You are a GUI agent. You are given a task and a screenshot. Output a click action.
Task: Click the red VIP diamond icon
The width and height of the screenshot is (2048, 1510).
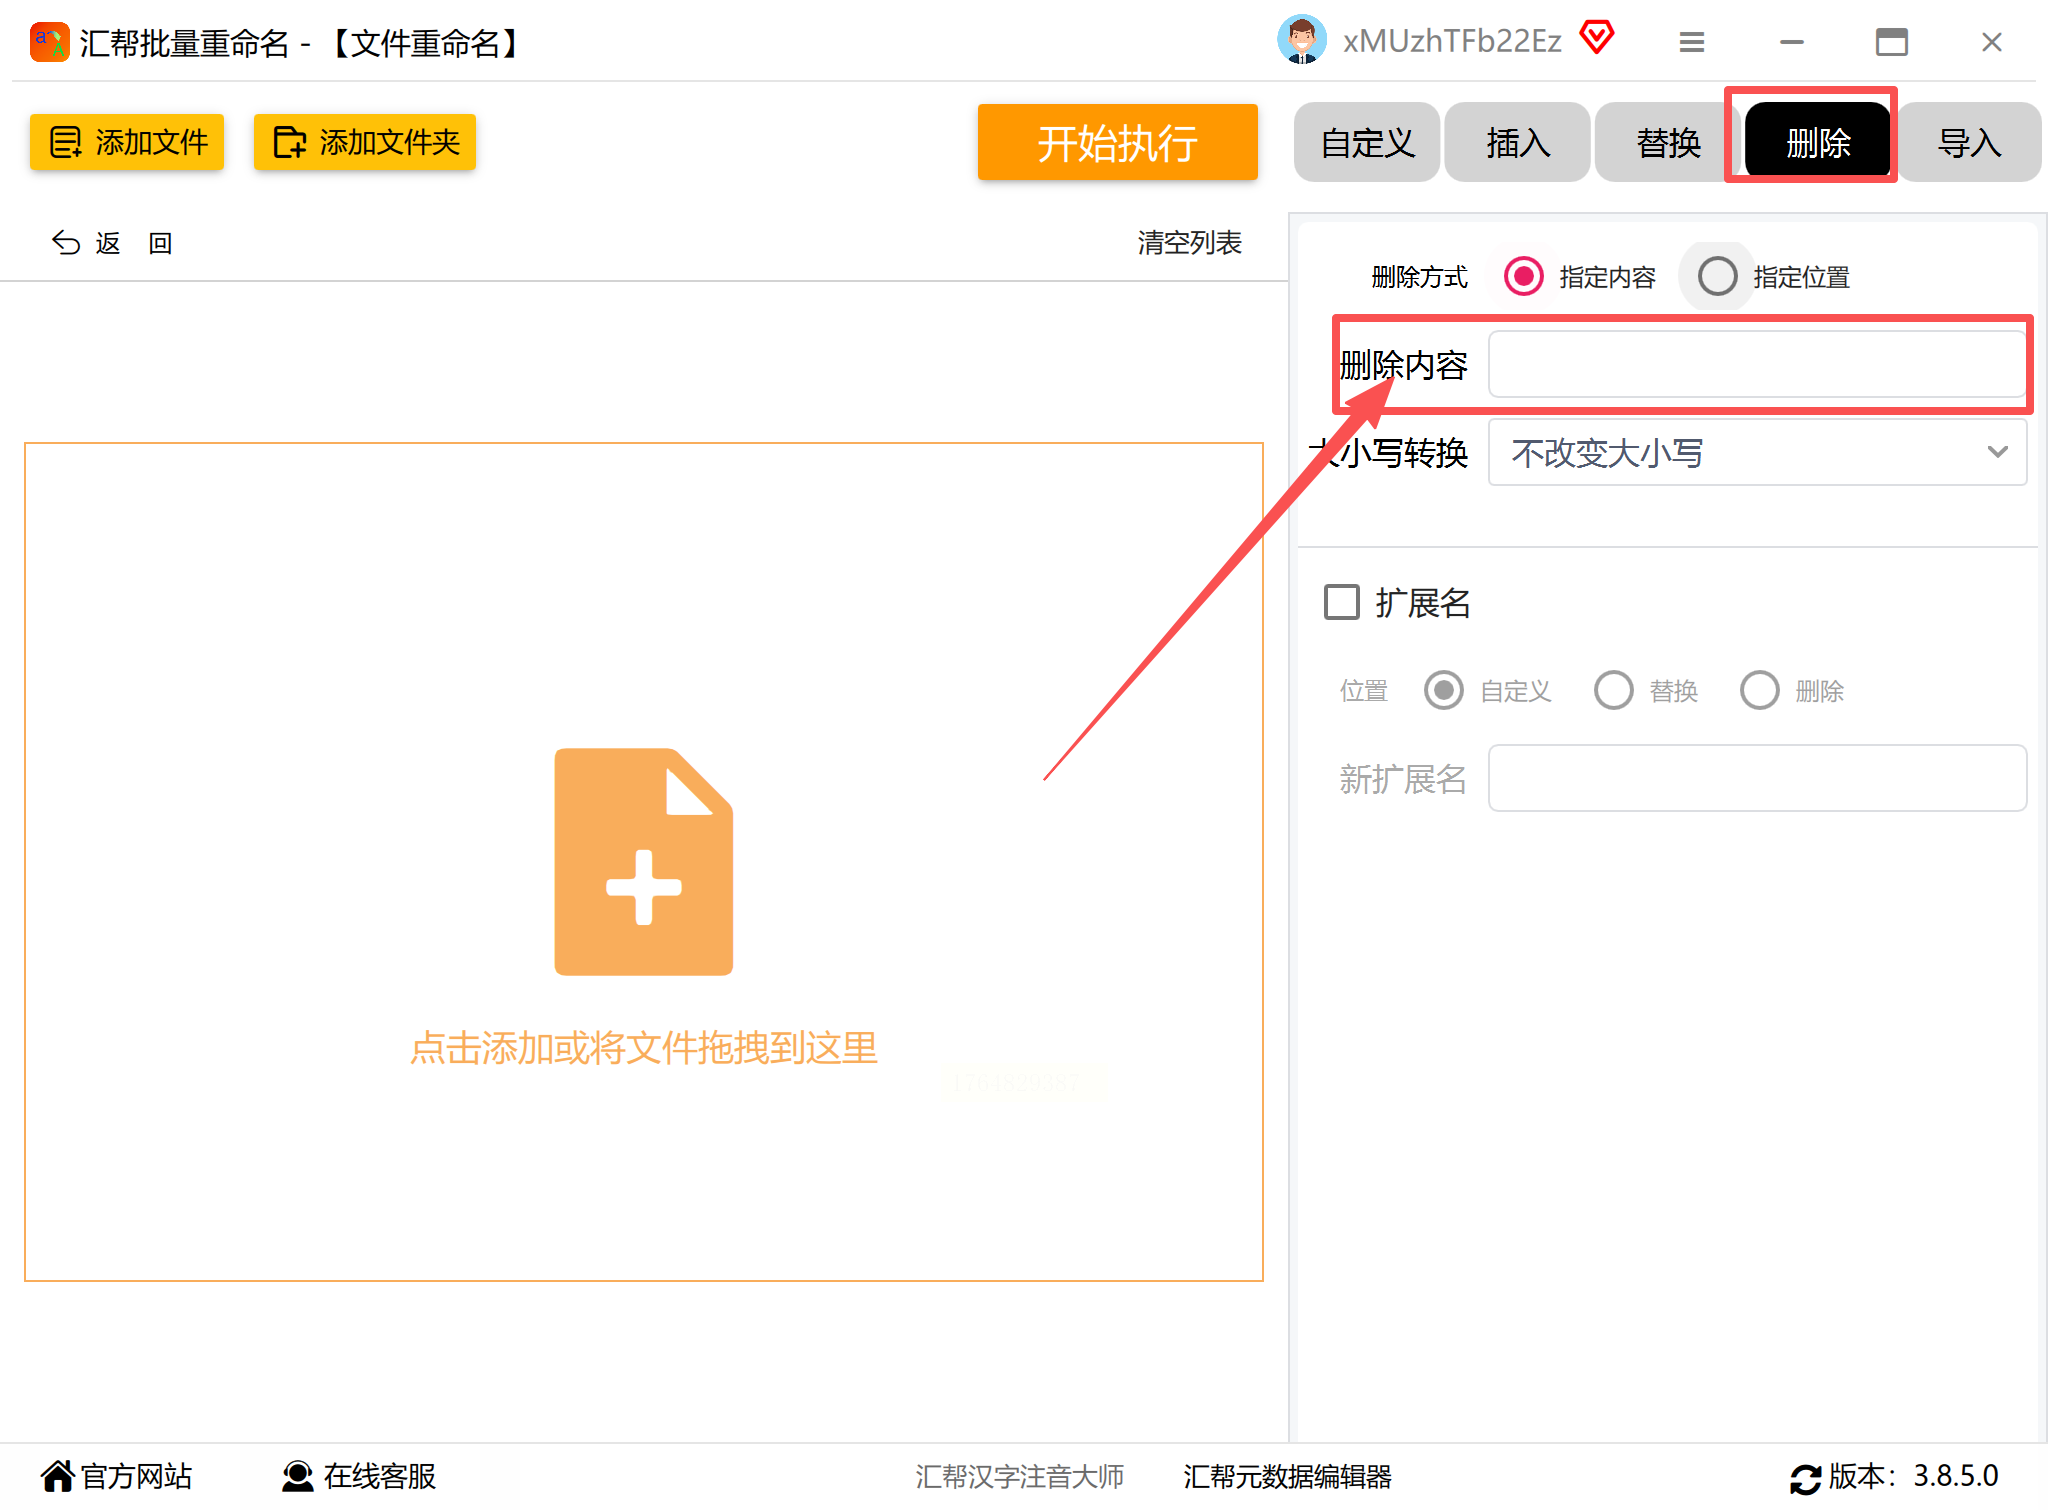(1597, 39)
